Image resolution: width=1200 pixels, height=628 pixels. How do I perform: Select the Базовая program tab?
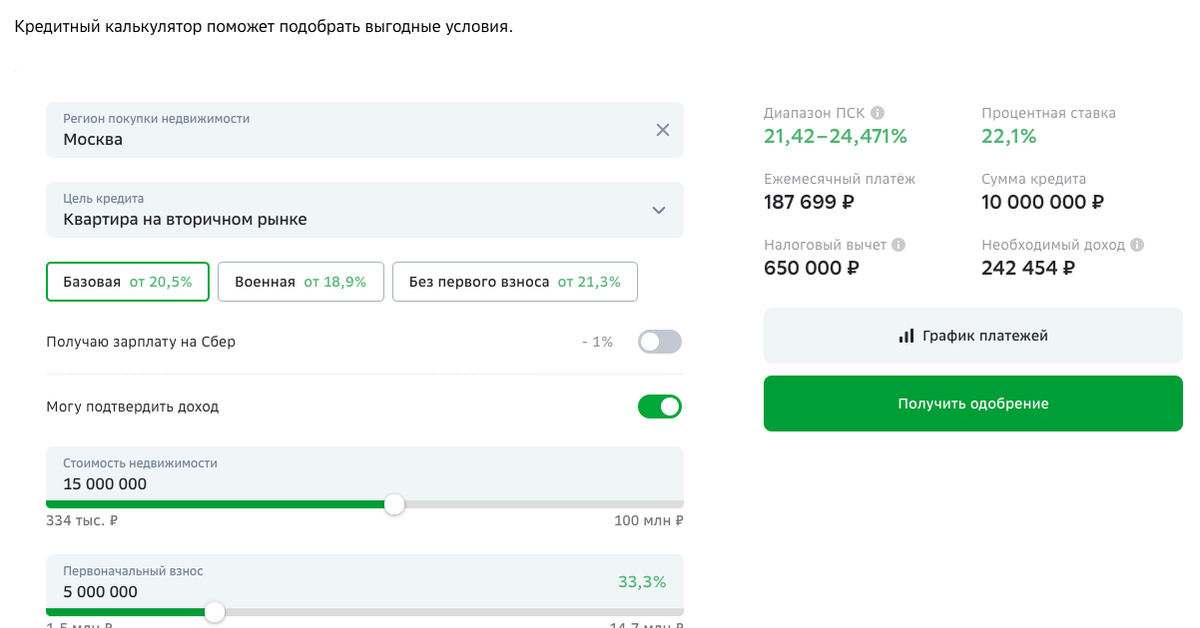[x=127, y=282]
